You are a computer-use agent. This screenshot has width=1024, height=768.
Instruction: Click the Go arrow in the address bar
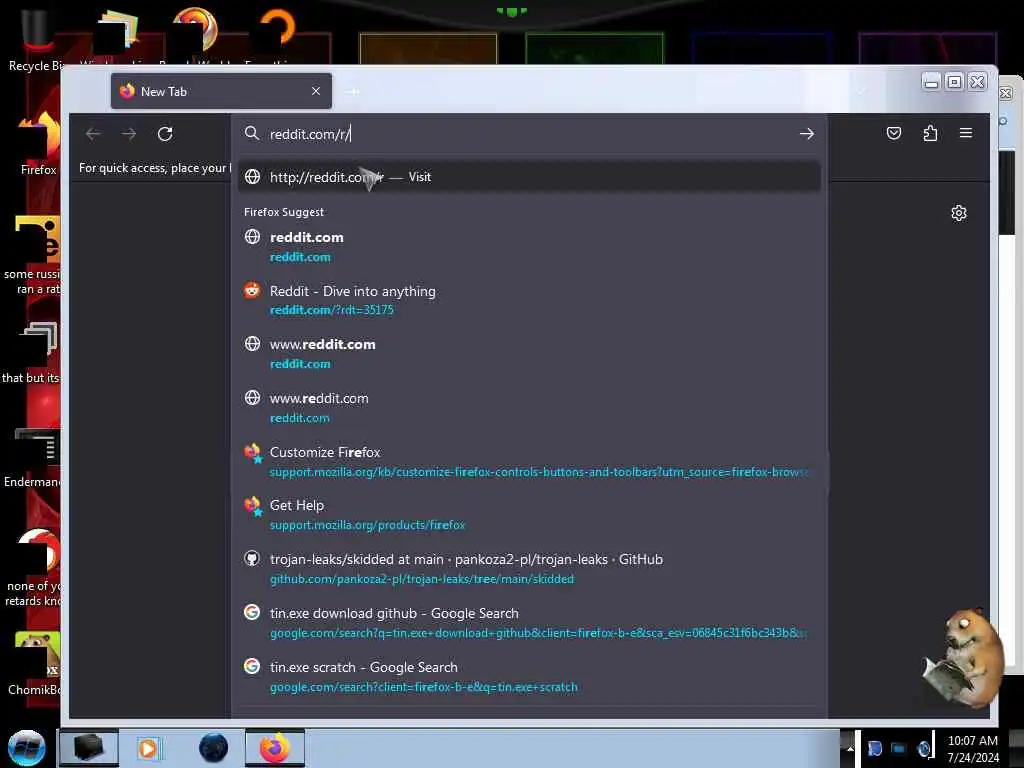tap(807, 134)
